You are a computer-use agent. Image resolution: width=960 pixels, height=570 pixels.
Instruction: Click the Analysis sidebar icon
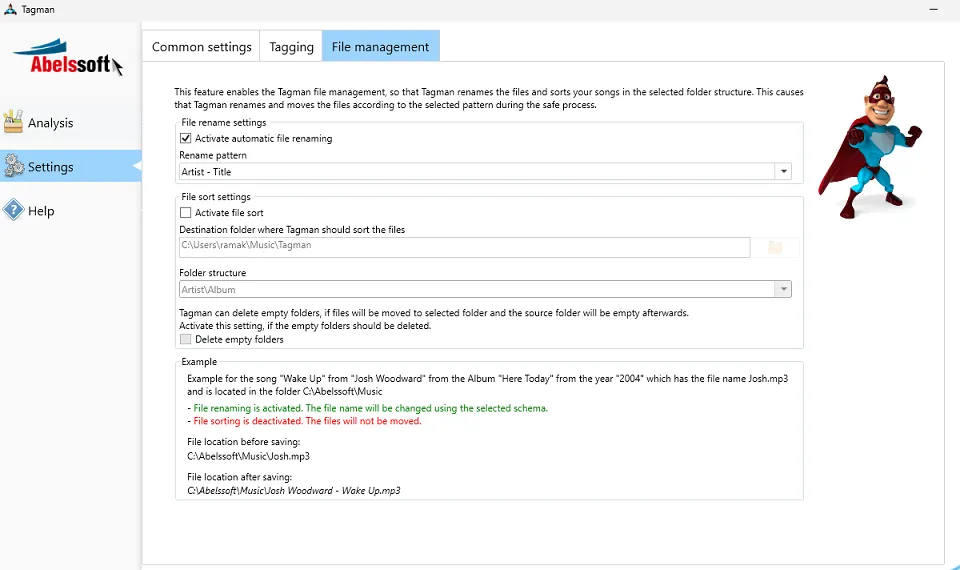(x=13, y=123)
